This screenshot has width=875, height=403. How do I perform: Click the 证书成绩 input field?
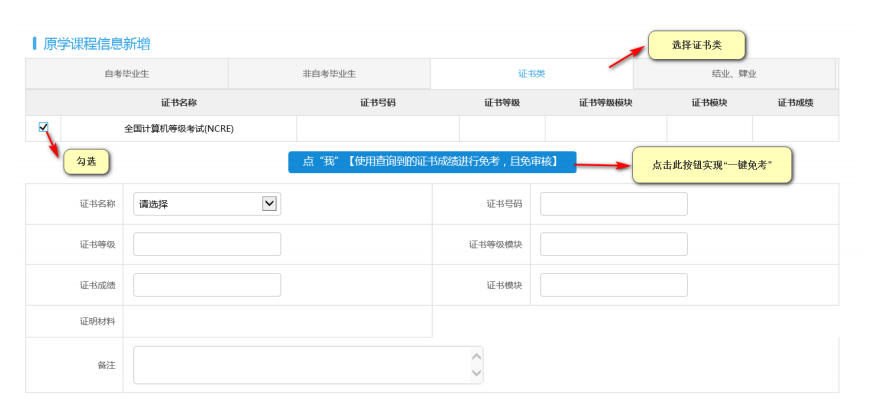pyautogui.click(x=206, y=285)
